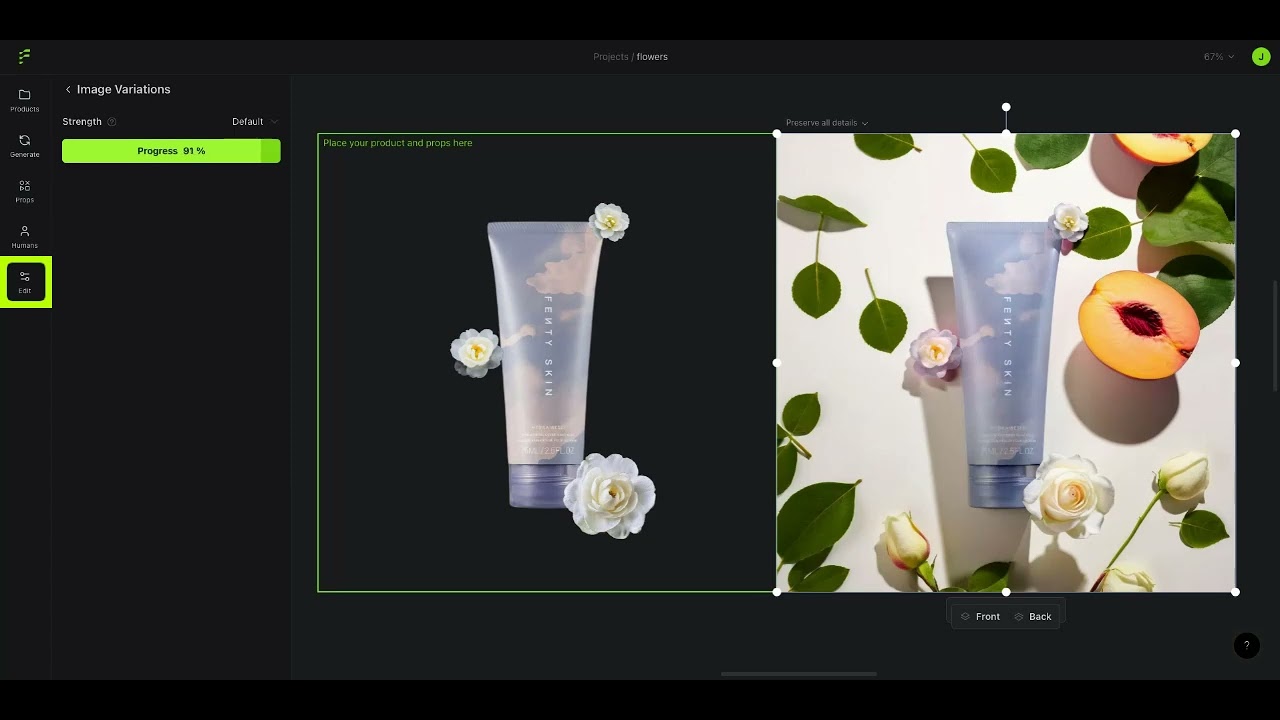Click the vertical scrollbar at right edge
The height and width of the screenshot is (720, 1280).
click(x=1275, y=337)
